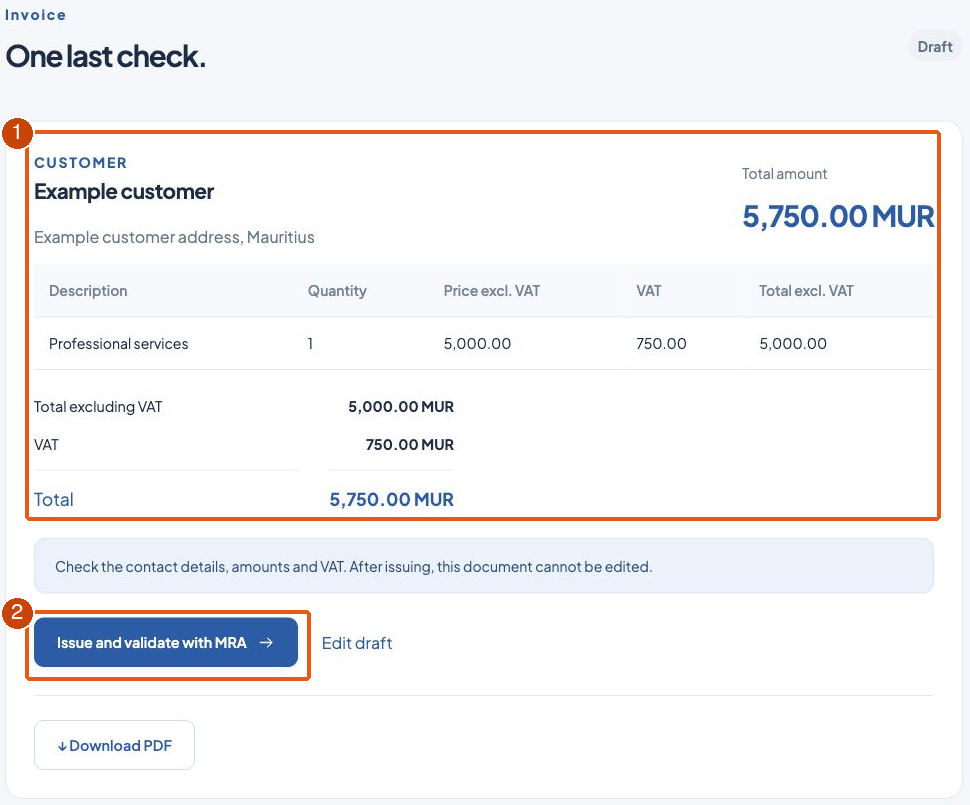Select the 750.00 MUR VAT summary value
Screen dimensions: 970x805
[410, 445]
